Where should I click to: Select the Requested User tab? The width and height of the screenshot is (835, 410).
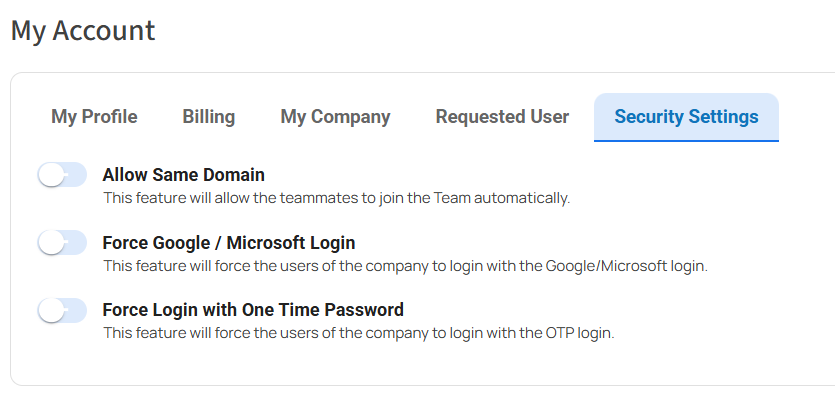point(502,117)
